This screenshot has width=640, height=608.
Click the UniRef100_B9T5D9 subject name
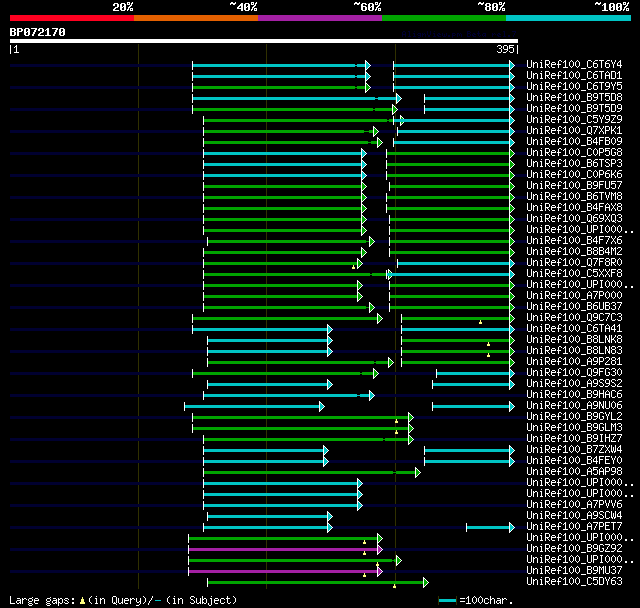pyautogui.click(x=574, y=109)
